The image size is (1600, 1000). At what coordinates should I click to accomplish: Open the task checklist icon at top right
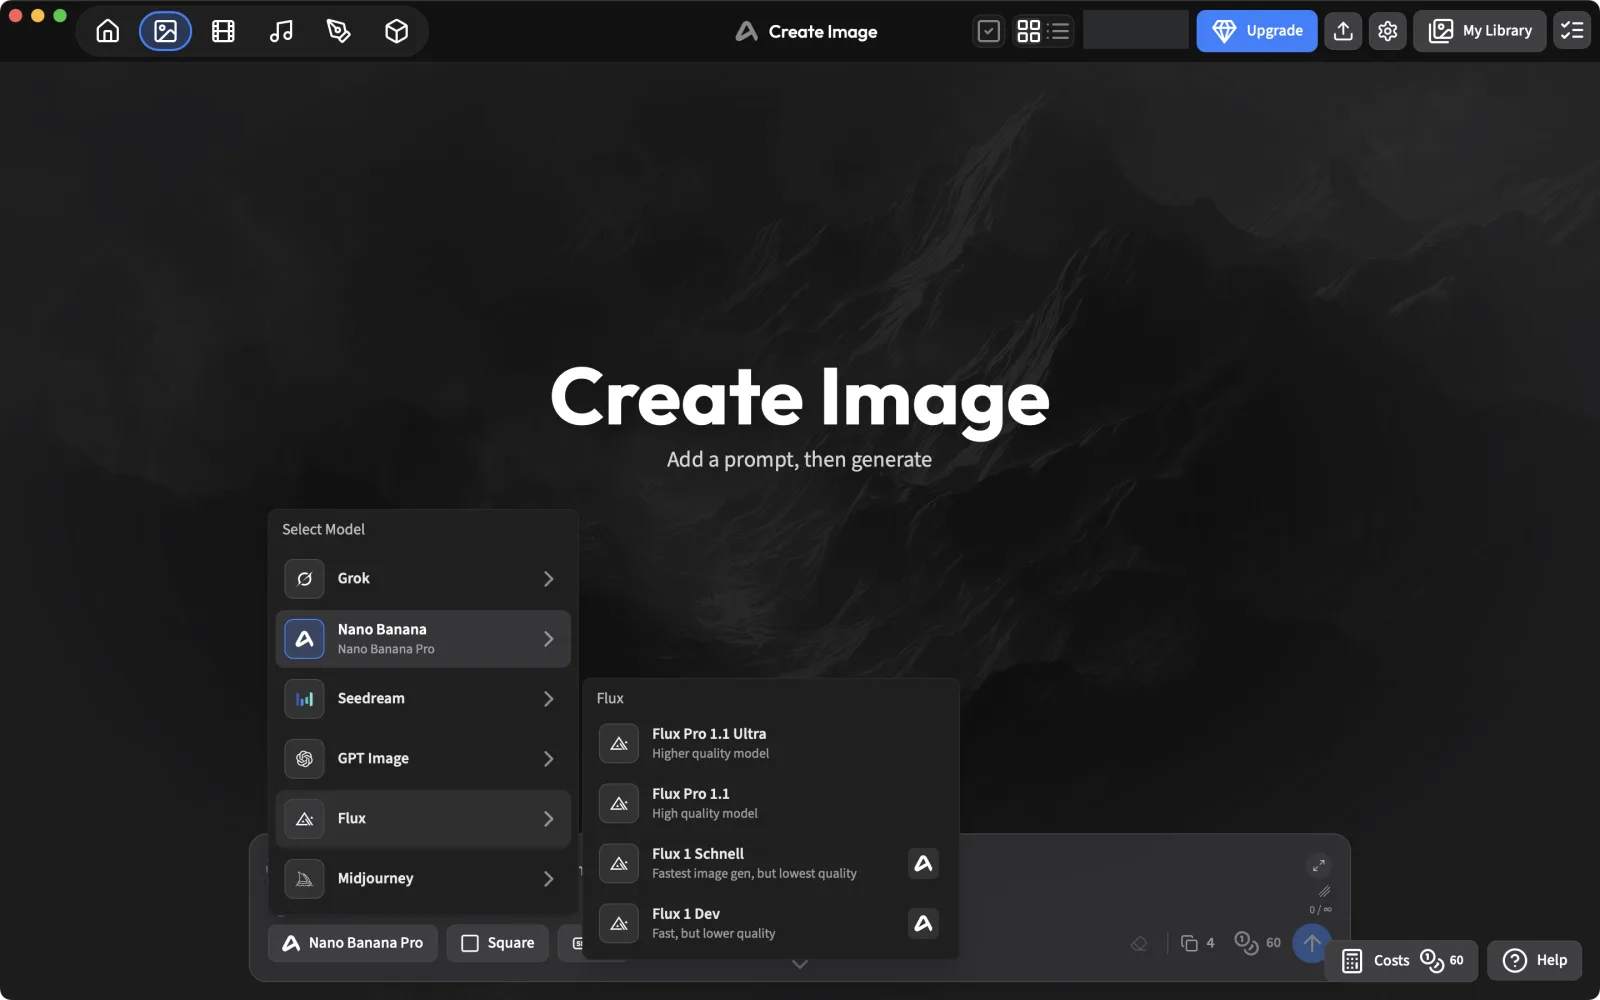click(x=1572, y=31)
